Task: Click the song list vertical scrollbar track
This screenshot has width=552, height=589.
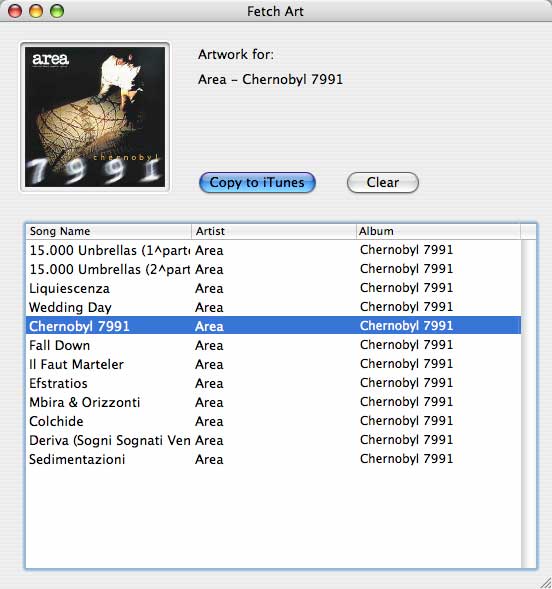Action: 529,404
